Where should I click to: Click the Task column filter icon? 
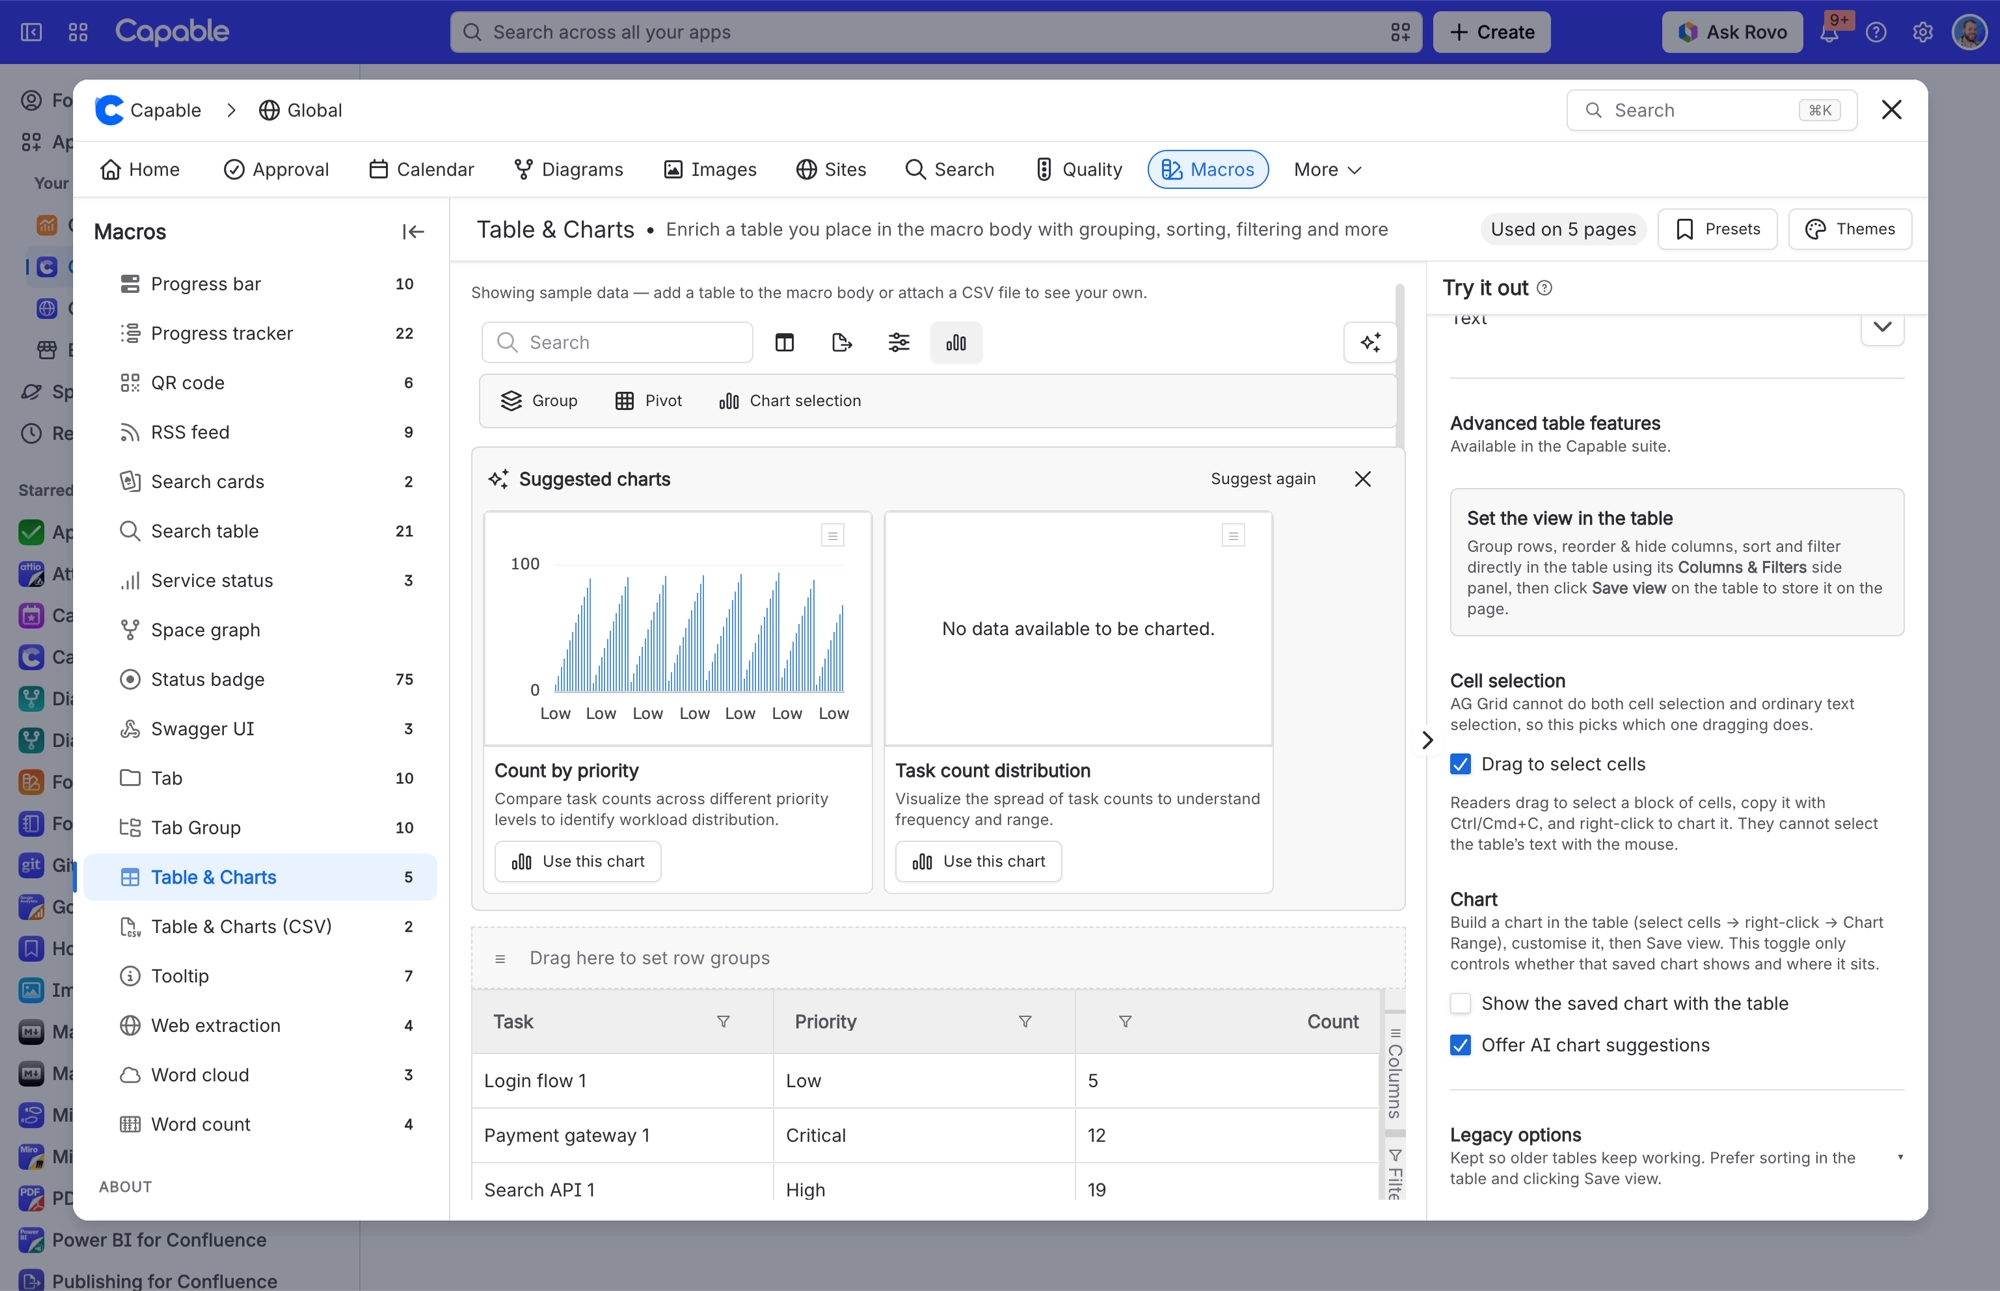723,1022
